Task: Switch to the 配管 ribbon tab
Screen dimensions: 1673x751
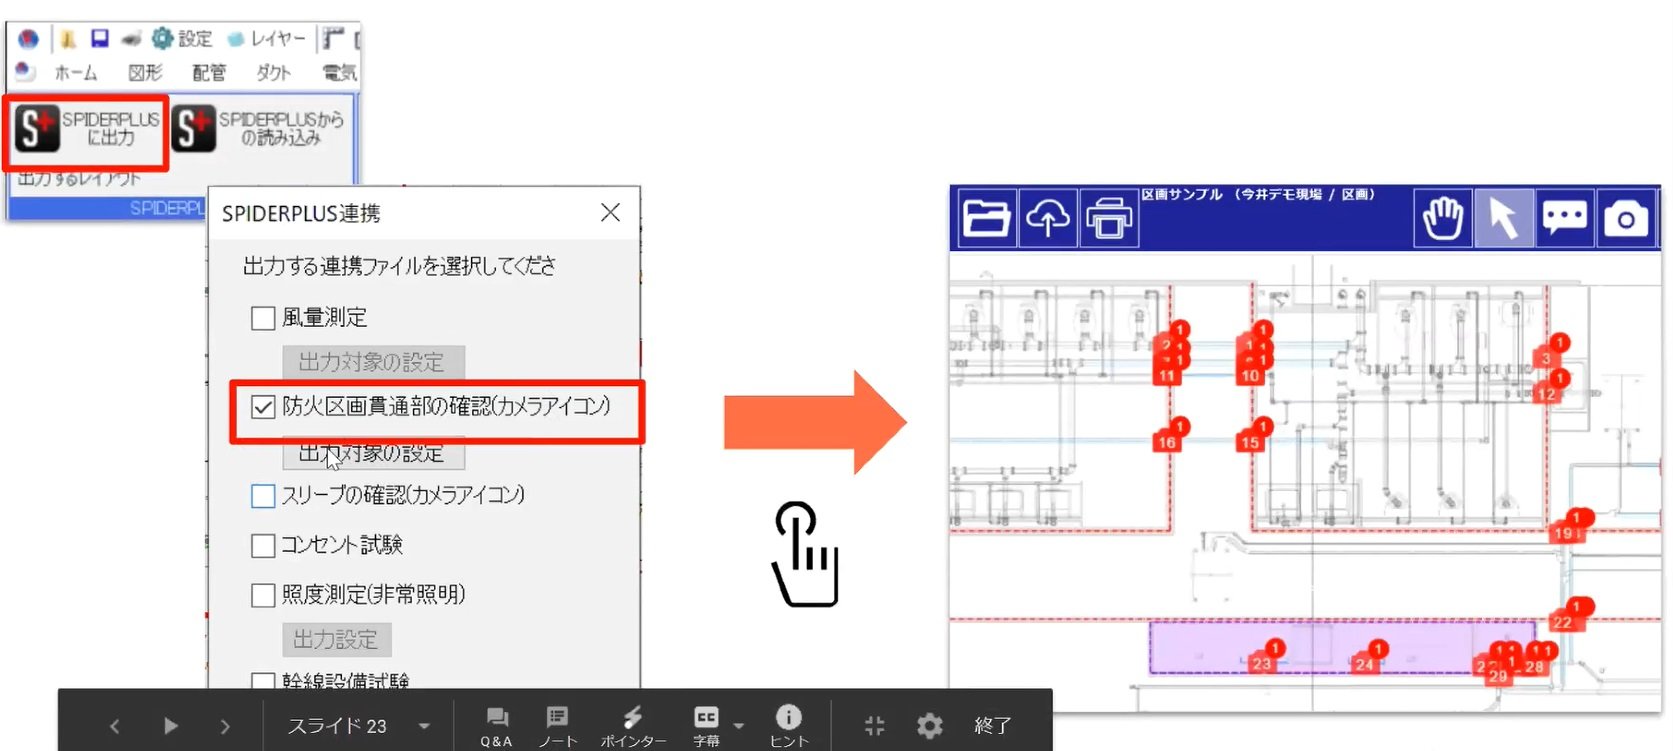Action: [x=209, y=73]
